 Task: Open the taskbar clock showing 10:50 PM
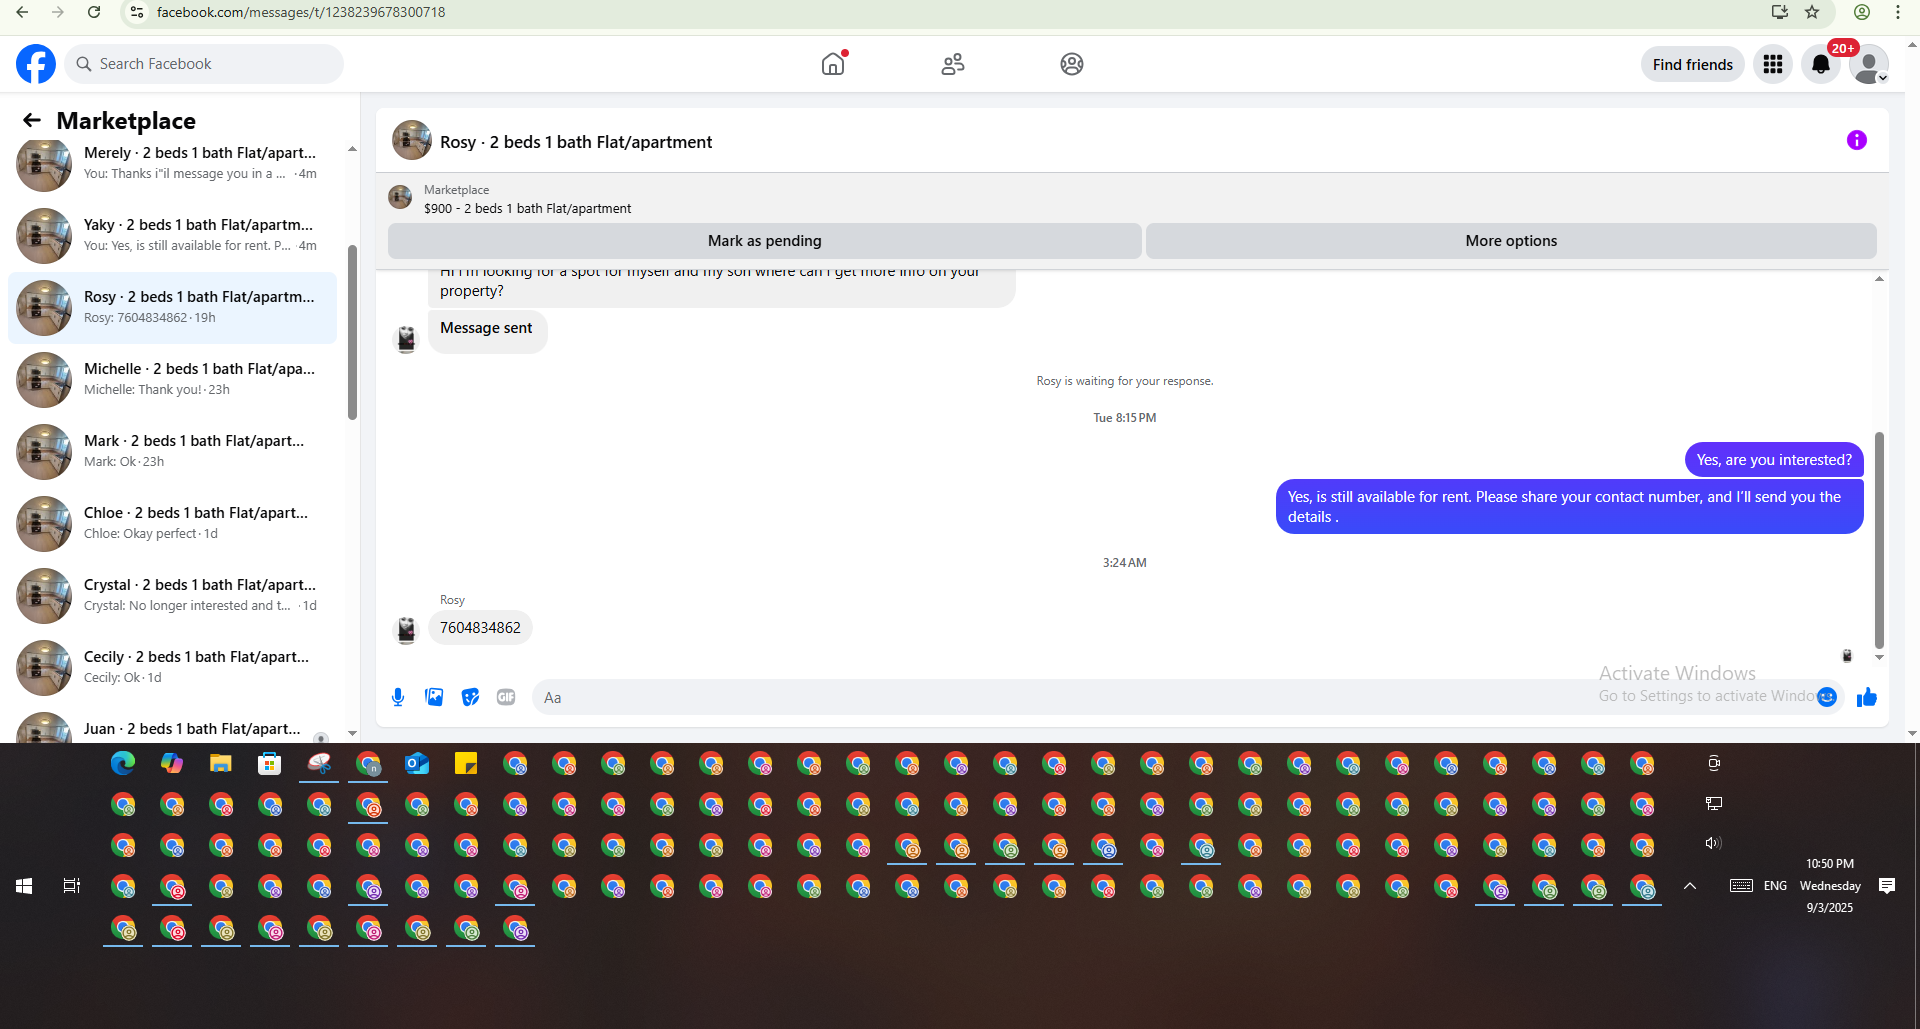(1830, 886)
